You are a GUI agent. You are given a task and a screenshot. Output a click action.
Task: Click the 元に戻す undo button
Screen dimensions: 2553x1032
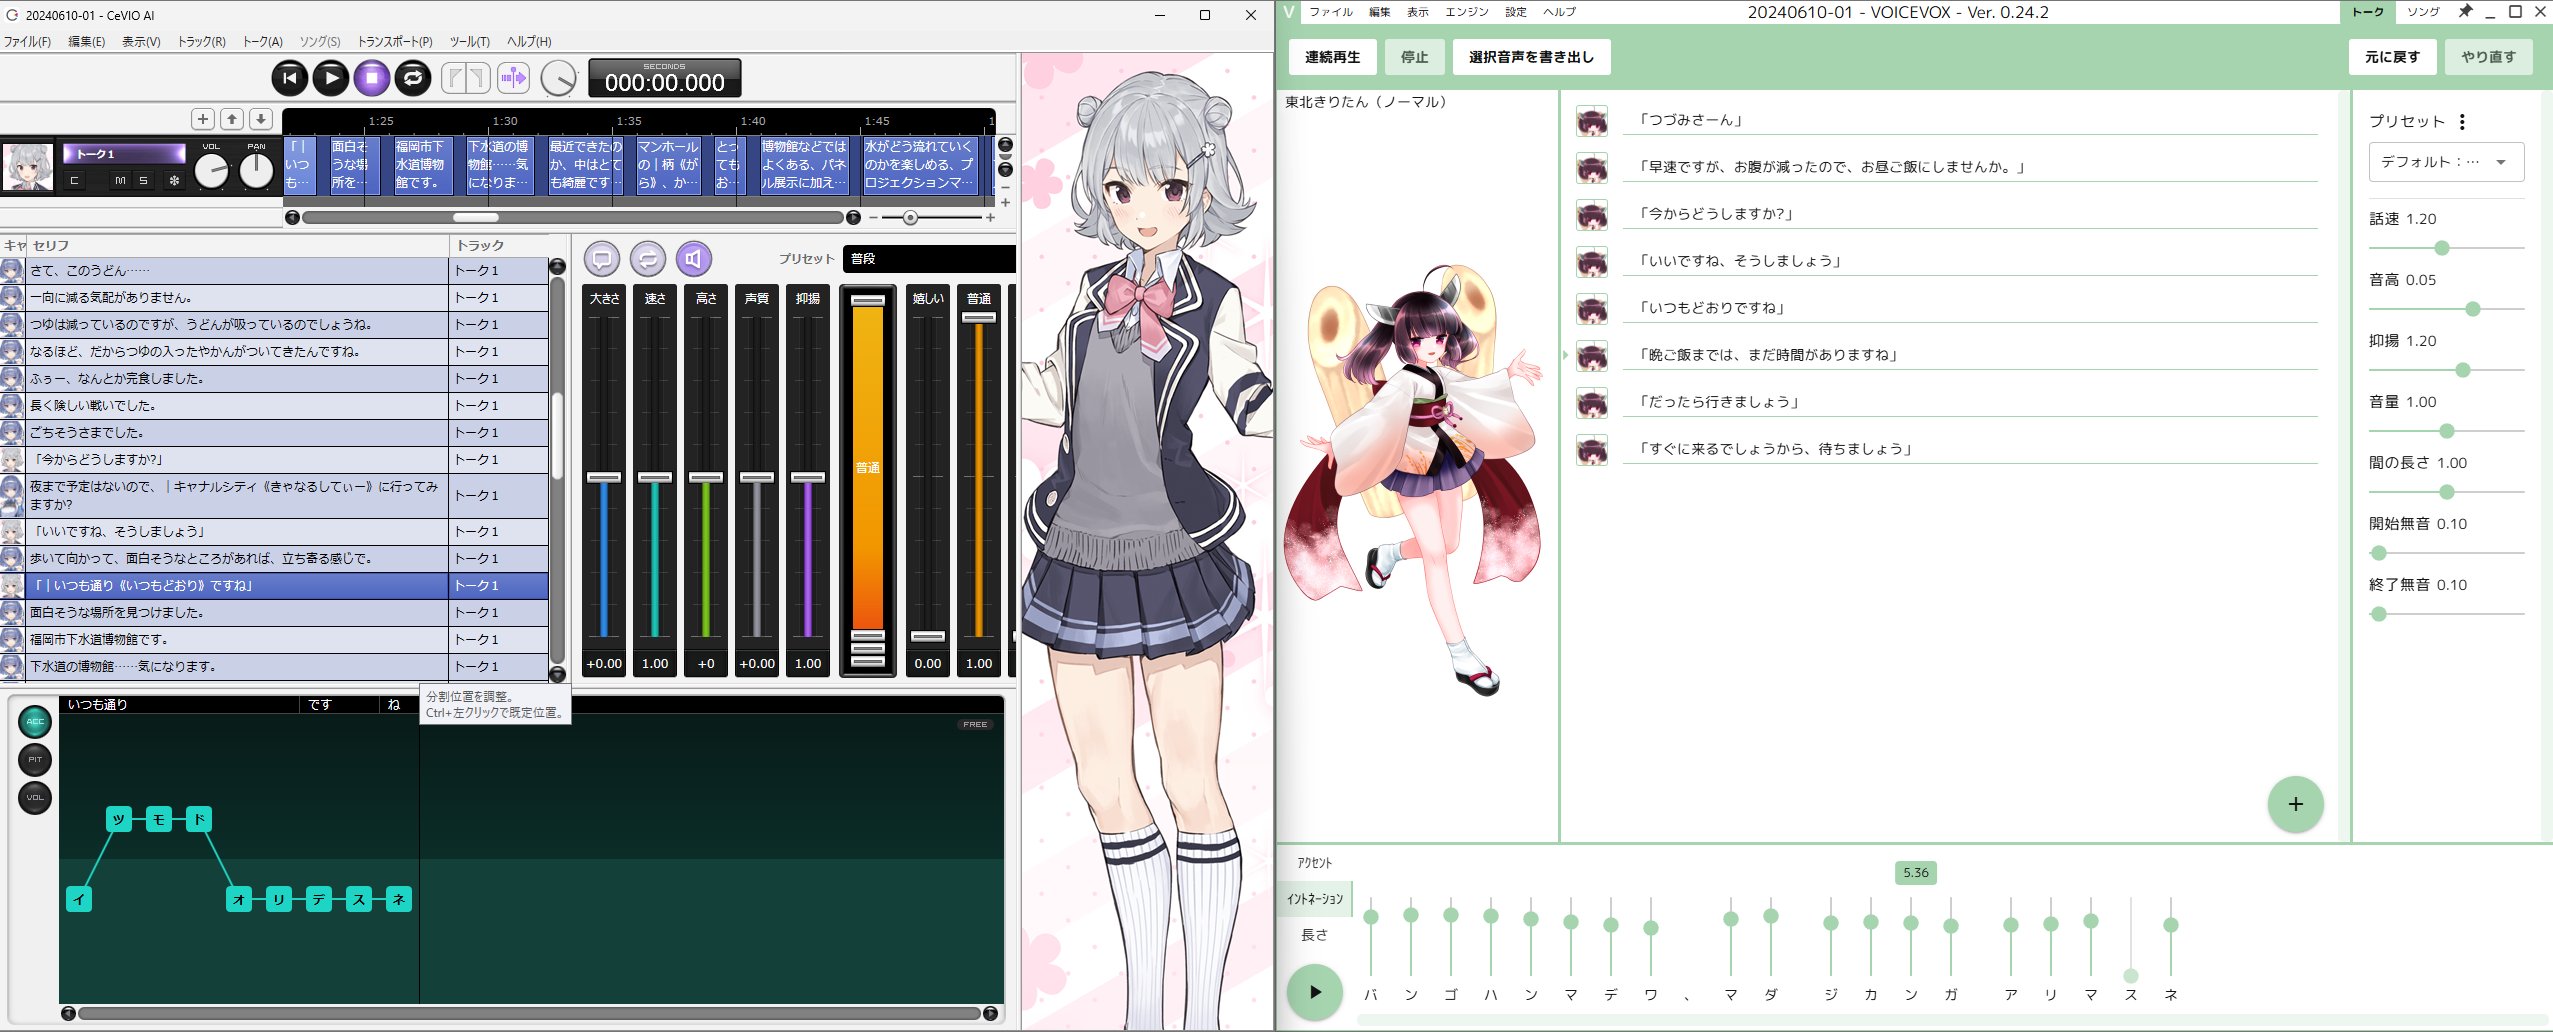coord(2392,57)
